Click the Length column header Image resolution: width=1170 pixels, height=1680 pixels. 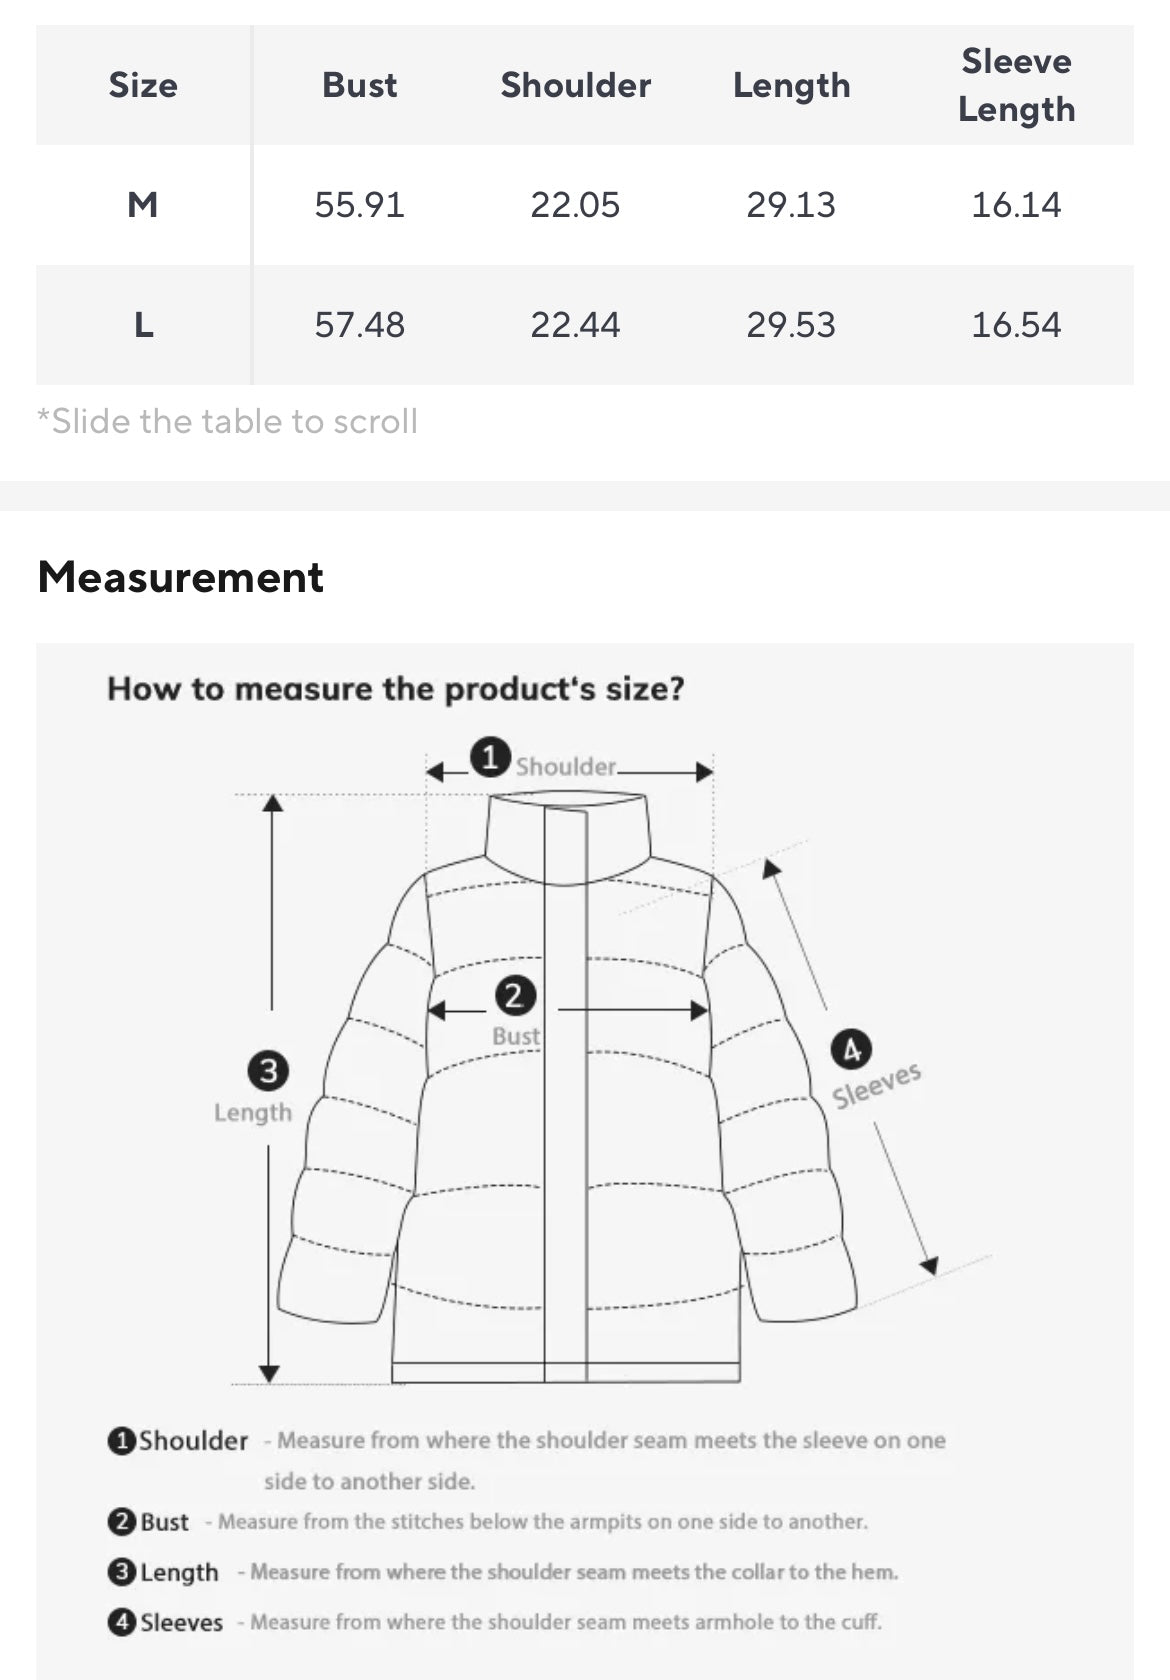pos(791,85)
